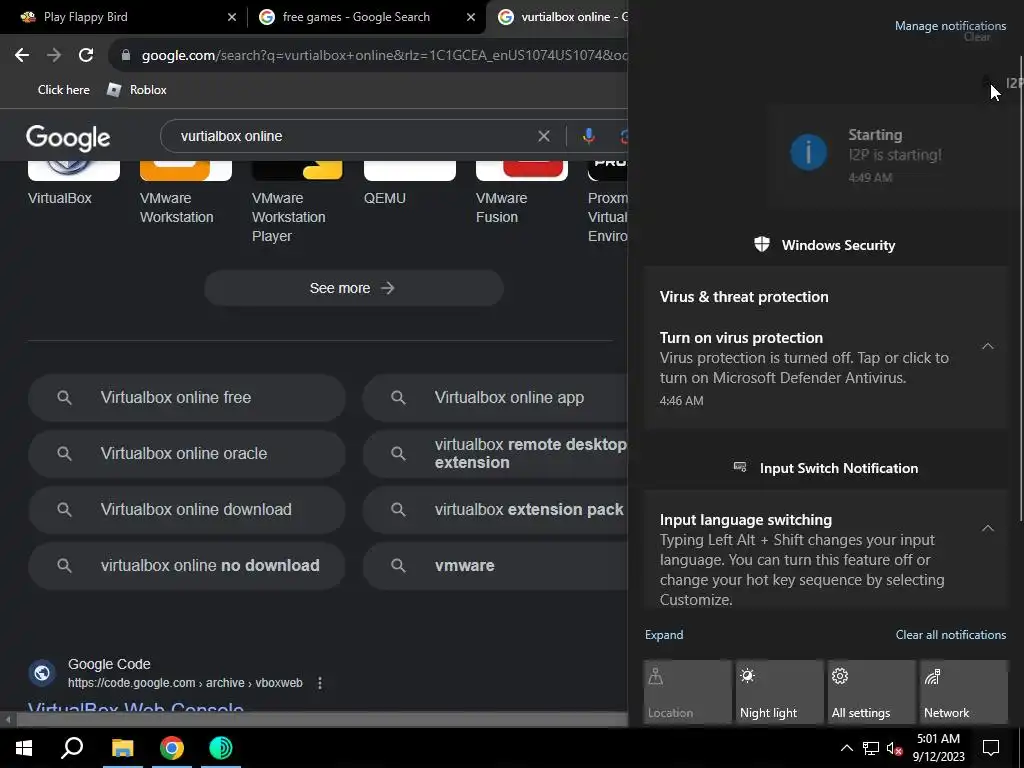Toggle the Location quick action
Image resolution: width=1024 pixels, height=768 pixels.
(688, 692)
